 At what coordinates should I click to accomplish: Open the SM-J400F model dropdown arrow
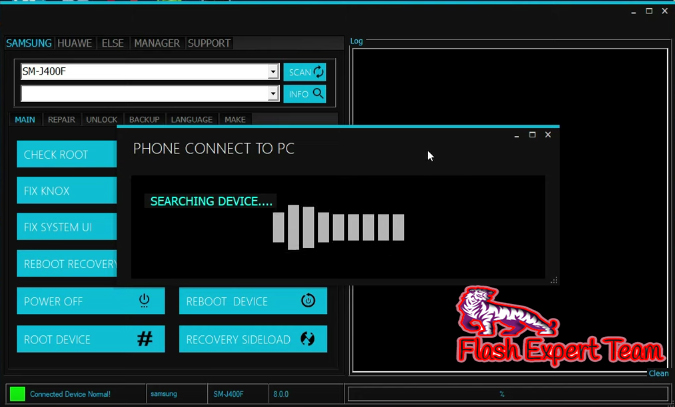coord(273,72)
